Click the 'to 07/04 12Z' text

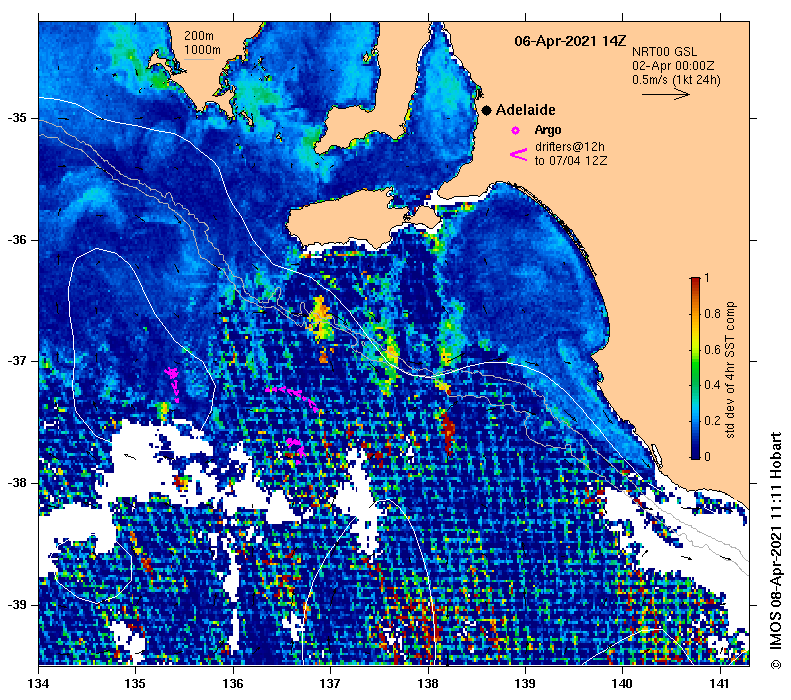tap(571, 161)
